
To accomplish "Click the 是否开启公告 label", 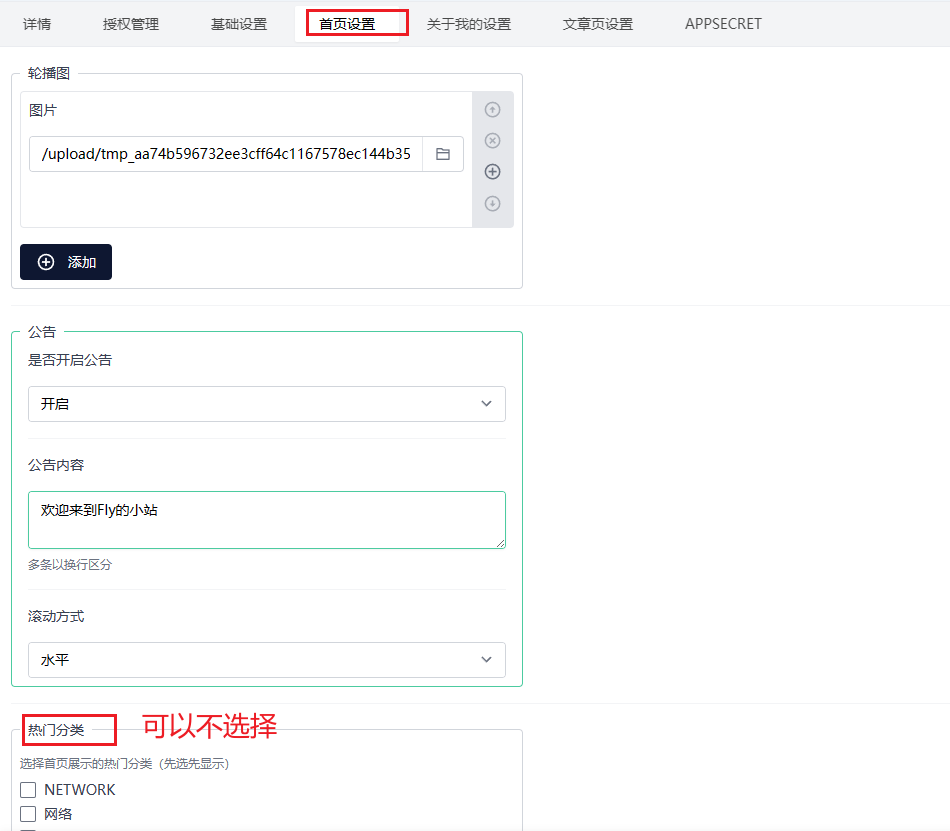I will [x=70, y=360].
